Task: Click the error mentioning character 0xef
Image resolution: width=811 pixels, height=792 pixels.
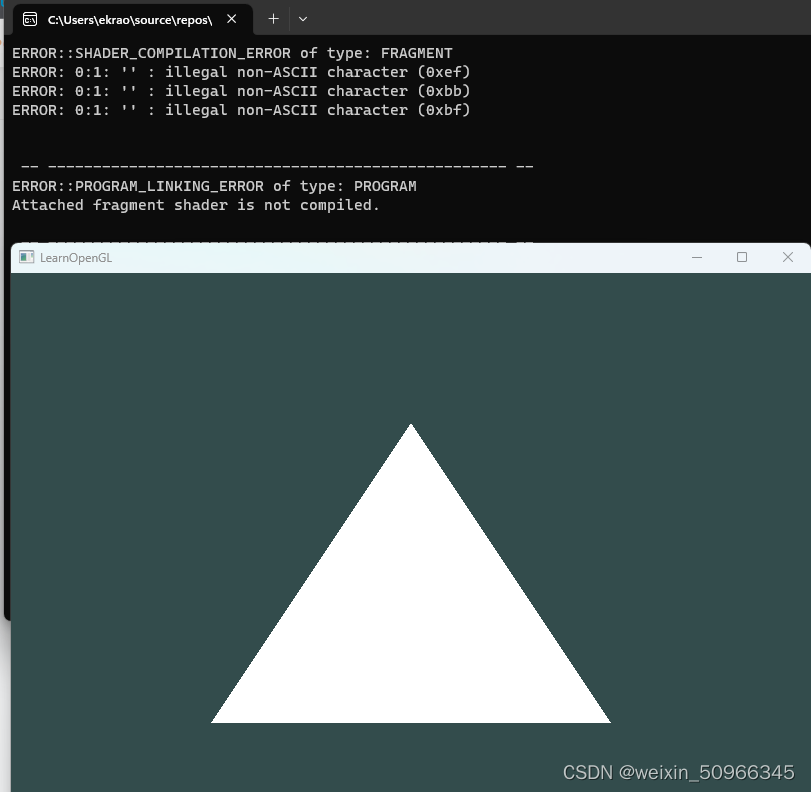Action: tap(240, 72)
